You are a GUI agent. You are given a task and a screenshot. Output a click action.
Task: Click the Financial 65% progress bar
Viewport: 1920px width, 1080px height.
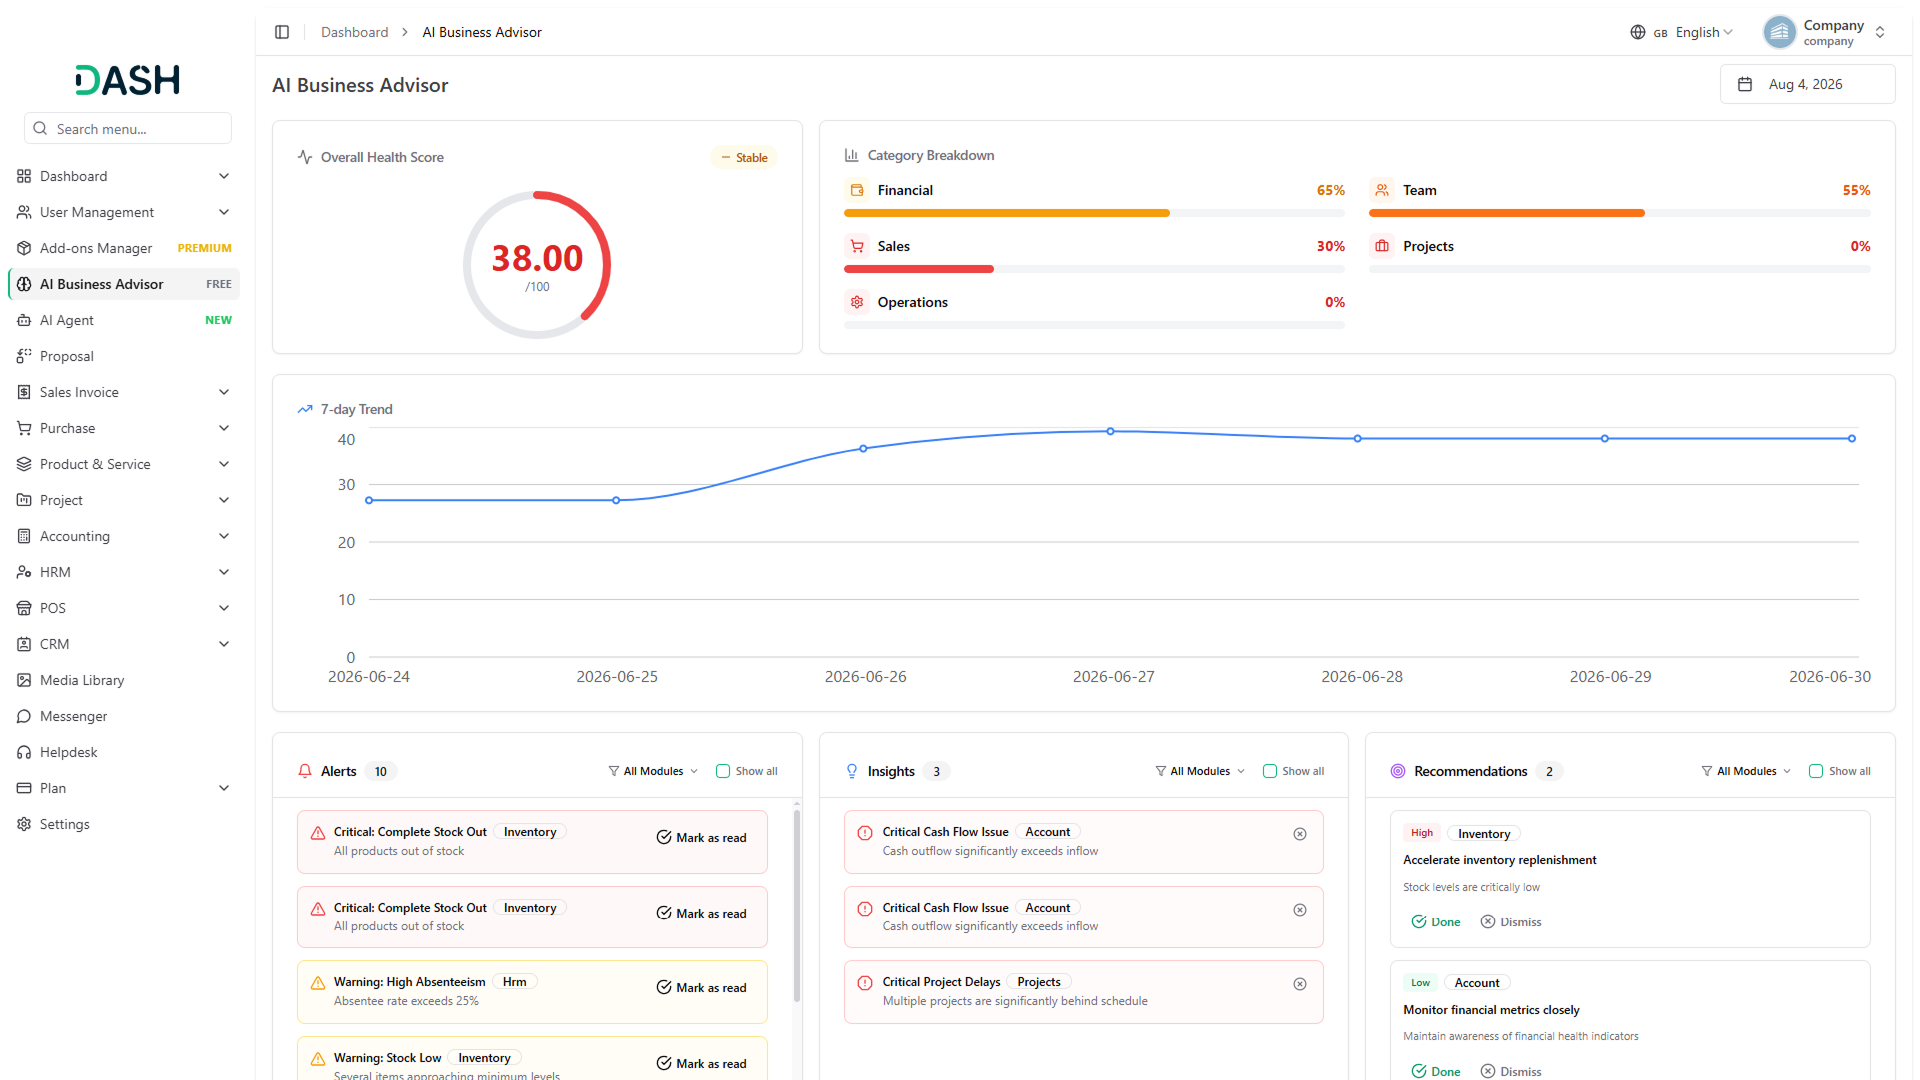click(1094, 213)
